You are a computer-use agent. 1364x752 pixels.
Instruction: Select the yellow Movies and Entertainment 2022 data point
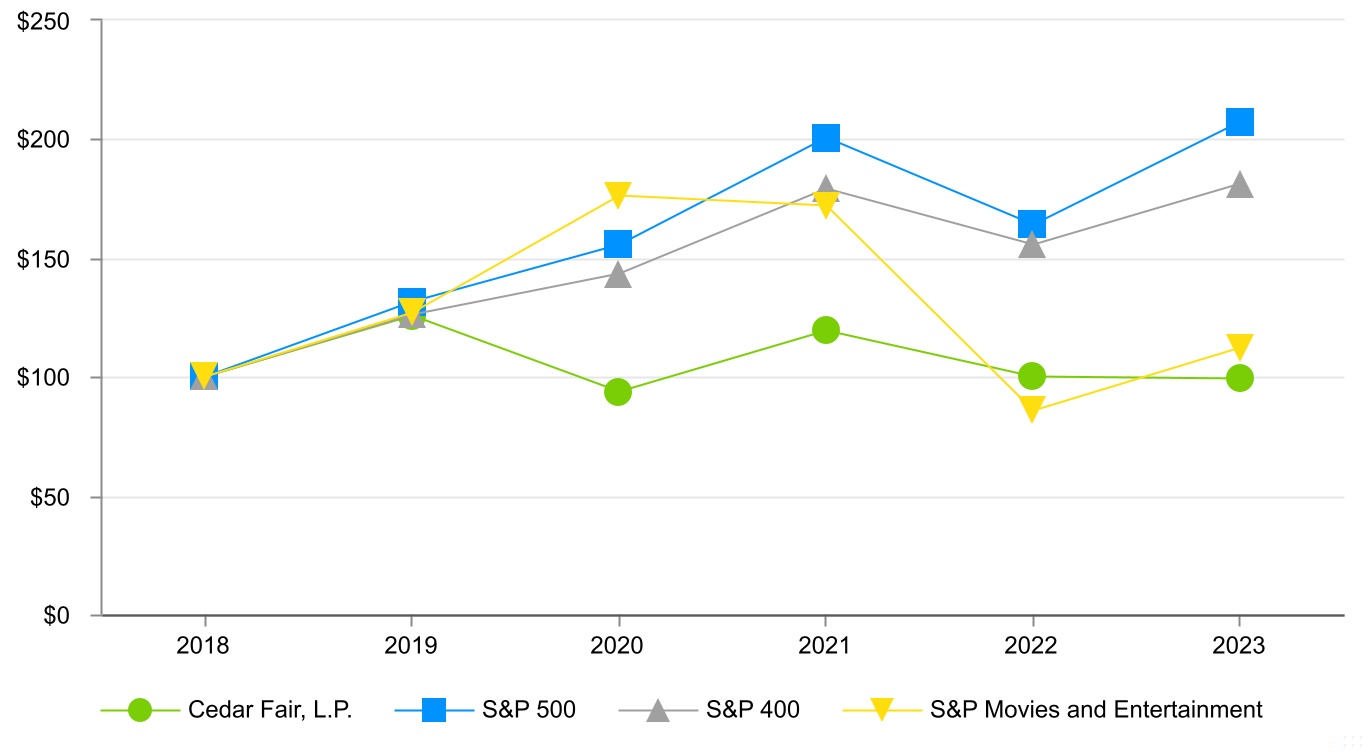pyautogui.click(x=1032, y=409)
